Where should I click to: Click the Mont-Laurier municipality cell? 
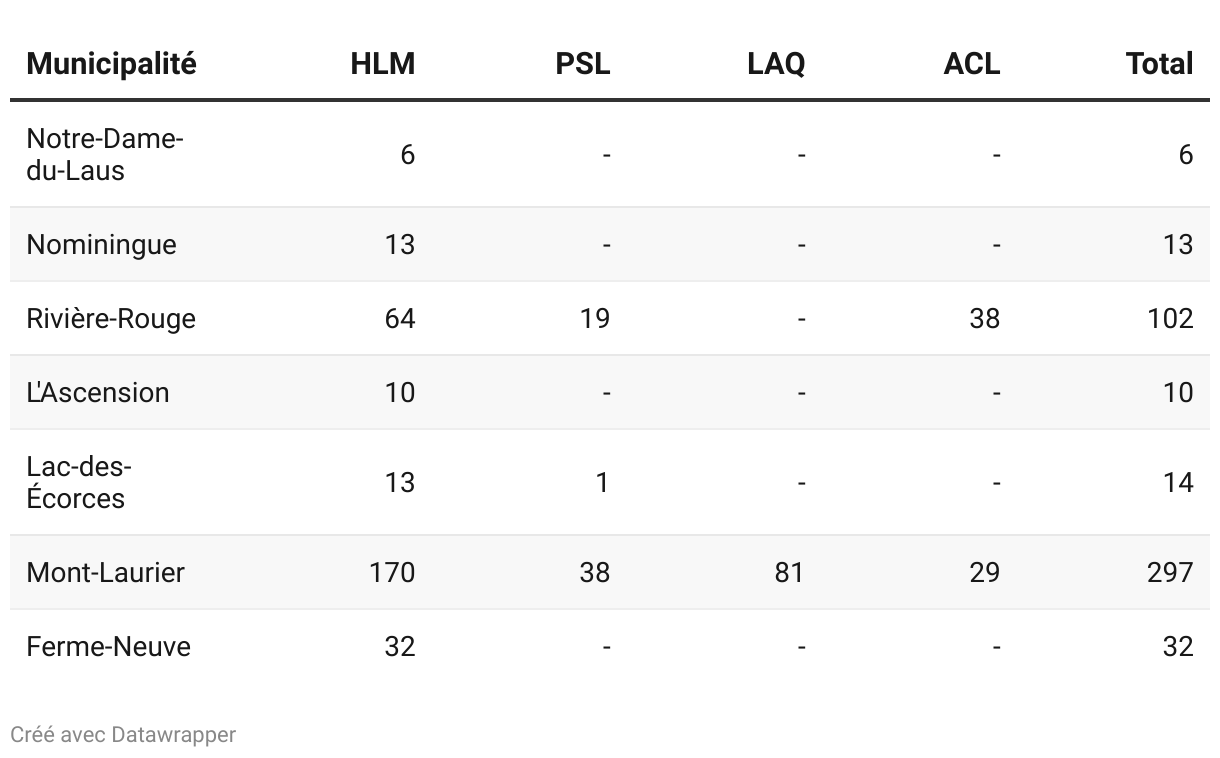(x=105, y=572)
